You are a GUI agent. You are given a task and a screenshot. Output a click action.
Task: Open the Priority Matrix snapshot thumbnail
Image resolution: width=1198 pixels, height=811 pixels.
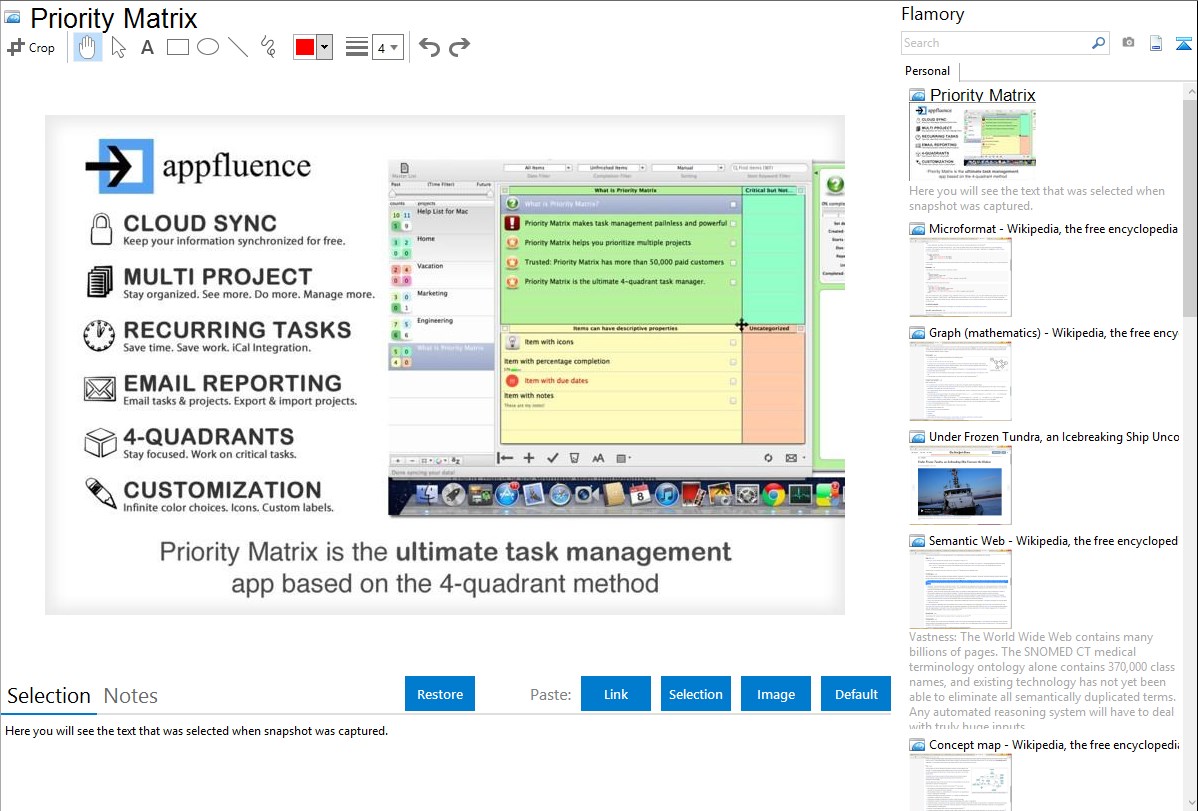coord(973,140)
